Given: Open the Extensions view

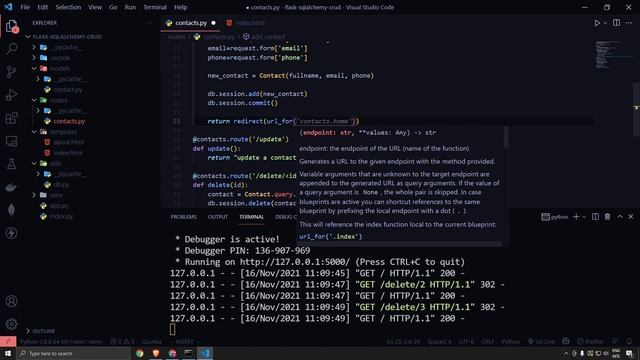Looking at the screenshot, I should point(11,118).
